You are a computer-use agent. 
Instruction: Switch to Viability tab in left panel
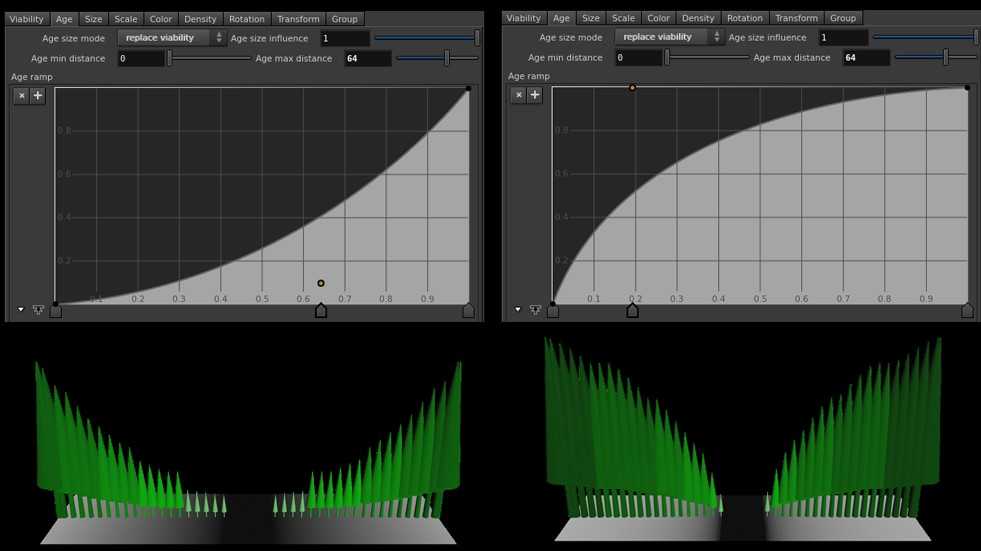pos(26,19)
